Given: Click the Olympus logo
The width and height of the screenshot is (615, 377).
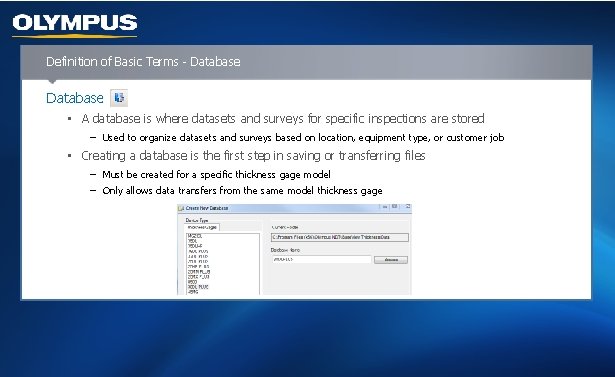Looking at the screenshot, I should (x=75, y=25).
